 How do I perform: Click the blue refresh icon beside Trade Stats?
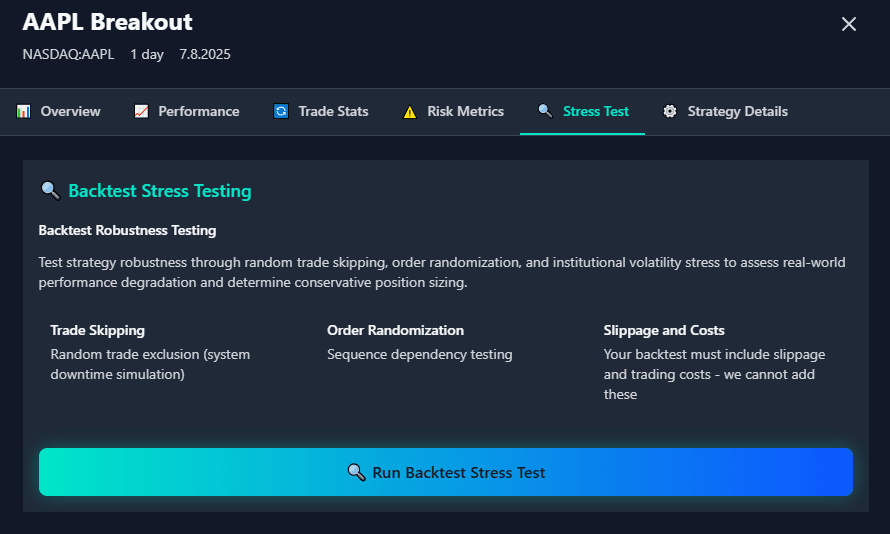[x=281, y=112]
